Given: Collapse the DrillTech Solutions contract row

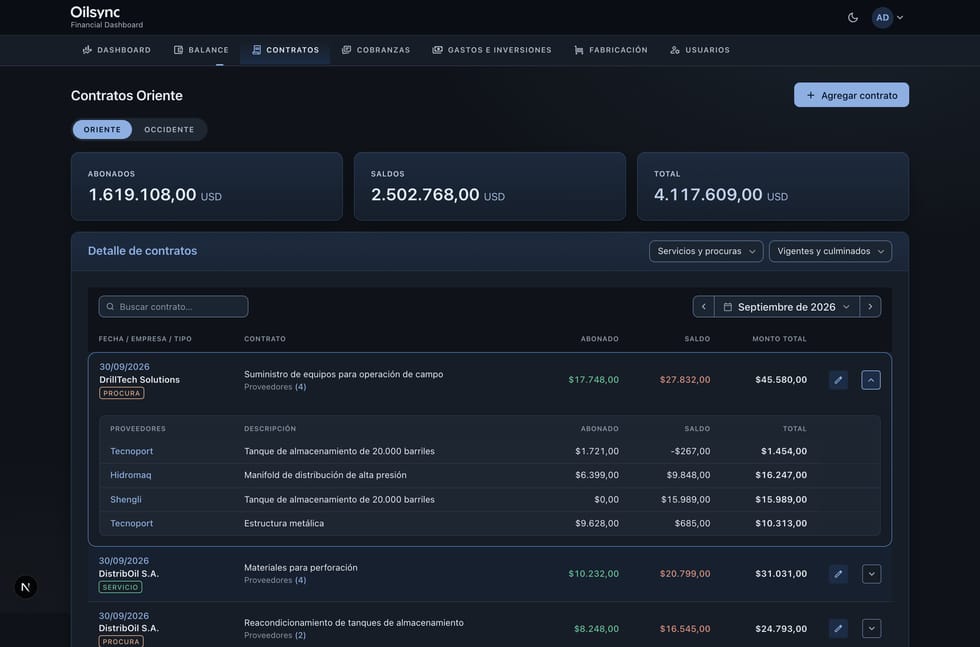Looking at the screenshot, I should 871,380.
